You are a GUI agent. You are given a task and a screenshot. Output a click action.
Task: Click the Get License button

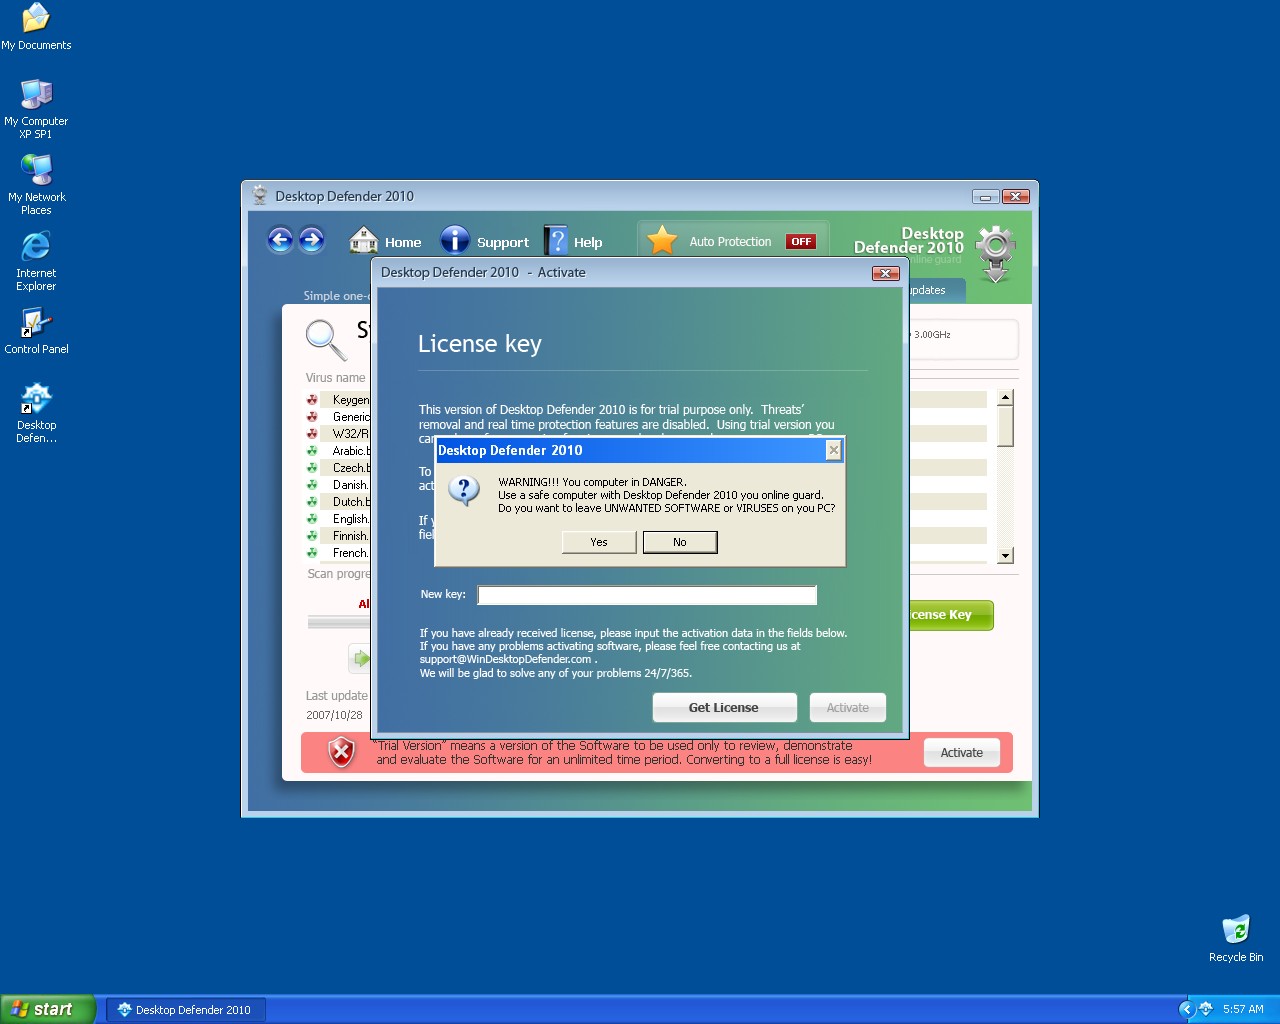(x=724, y=707)
